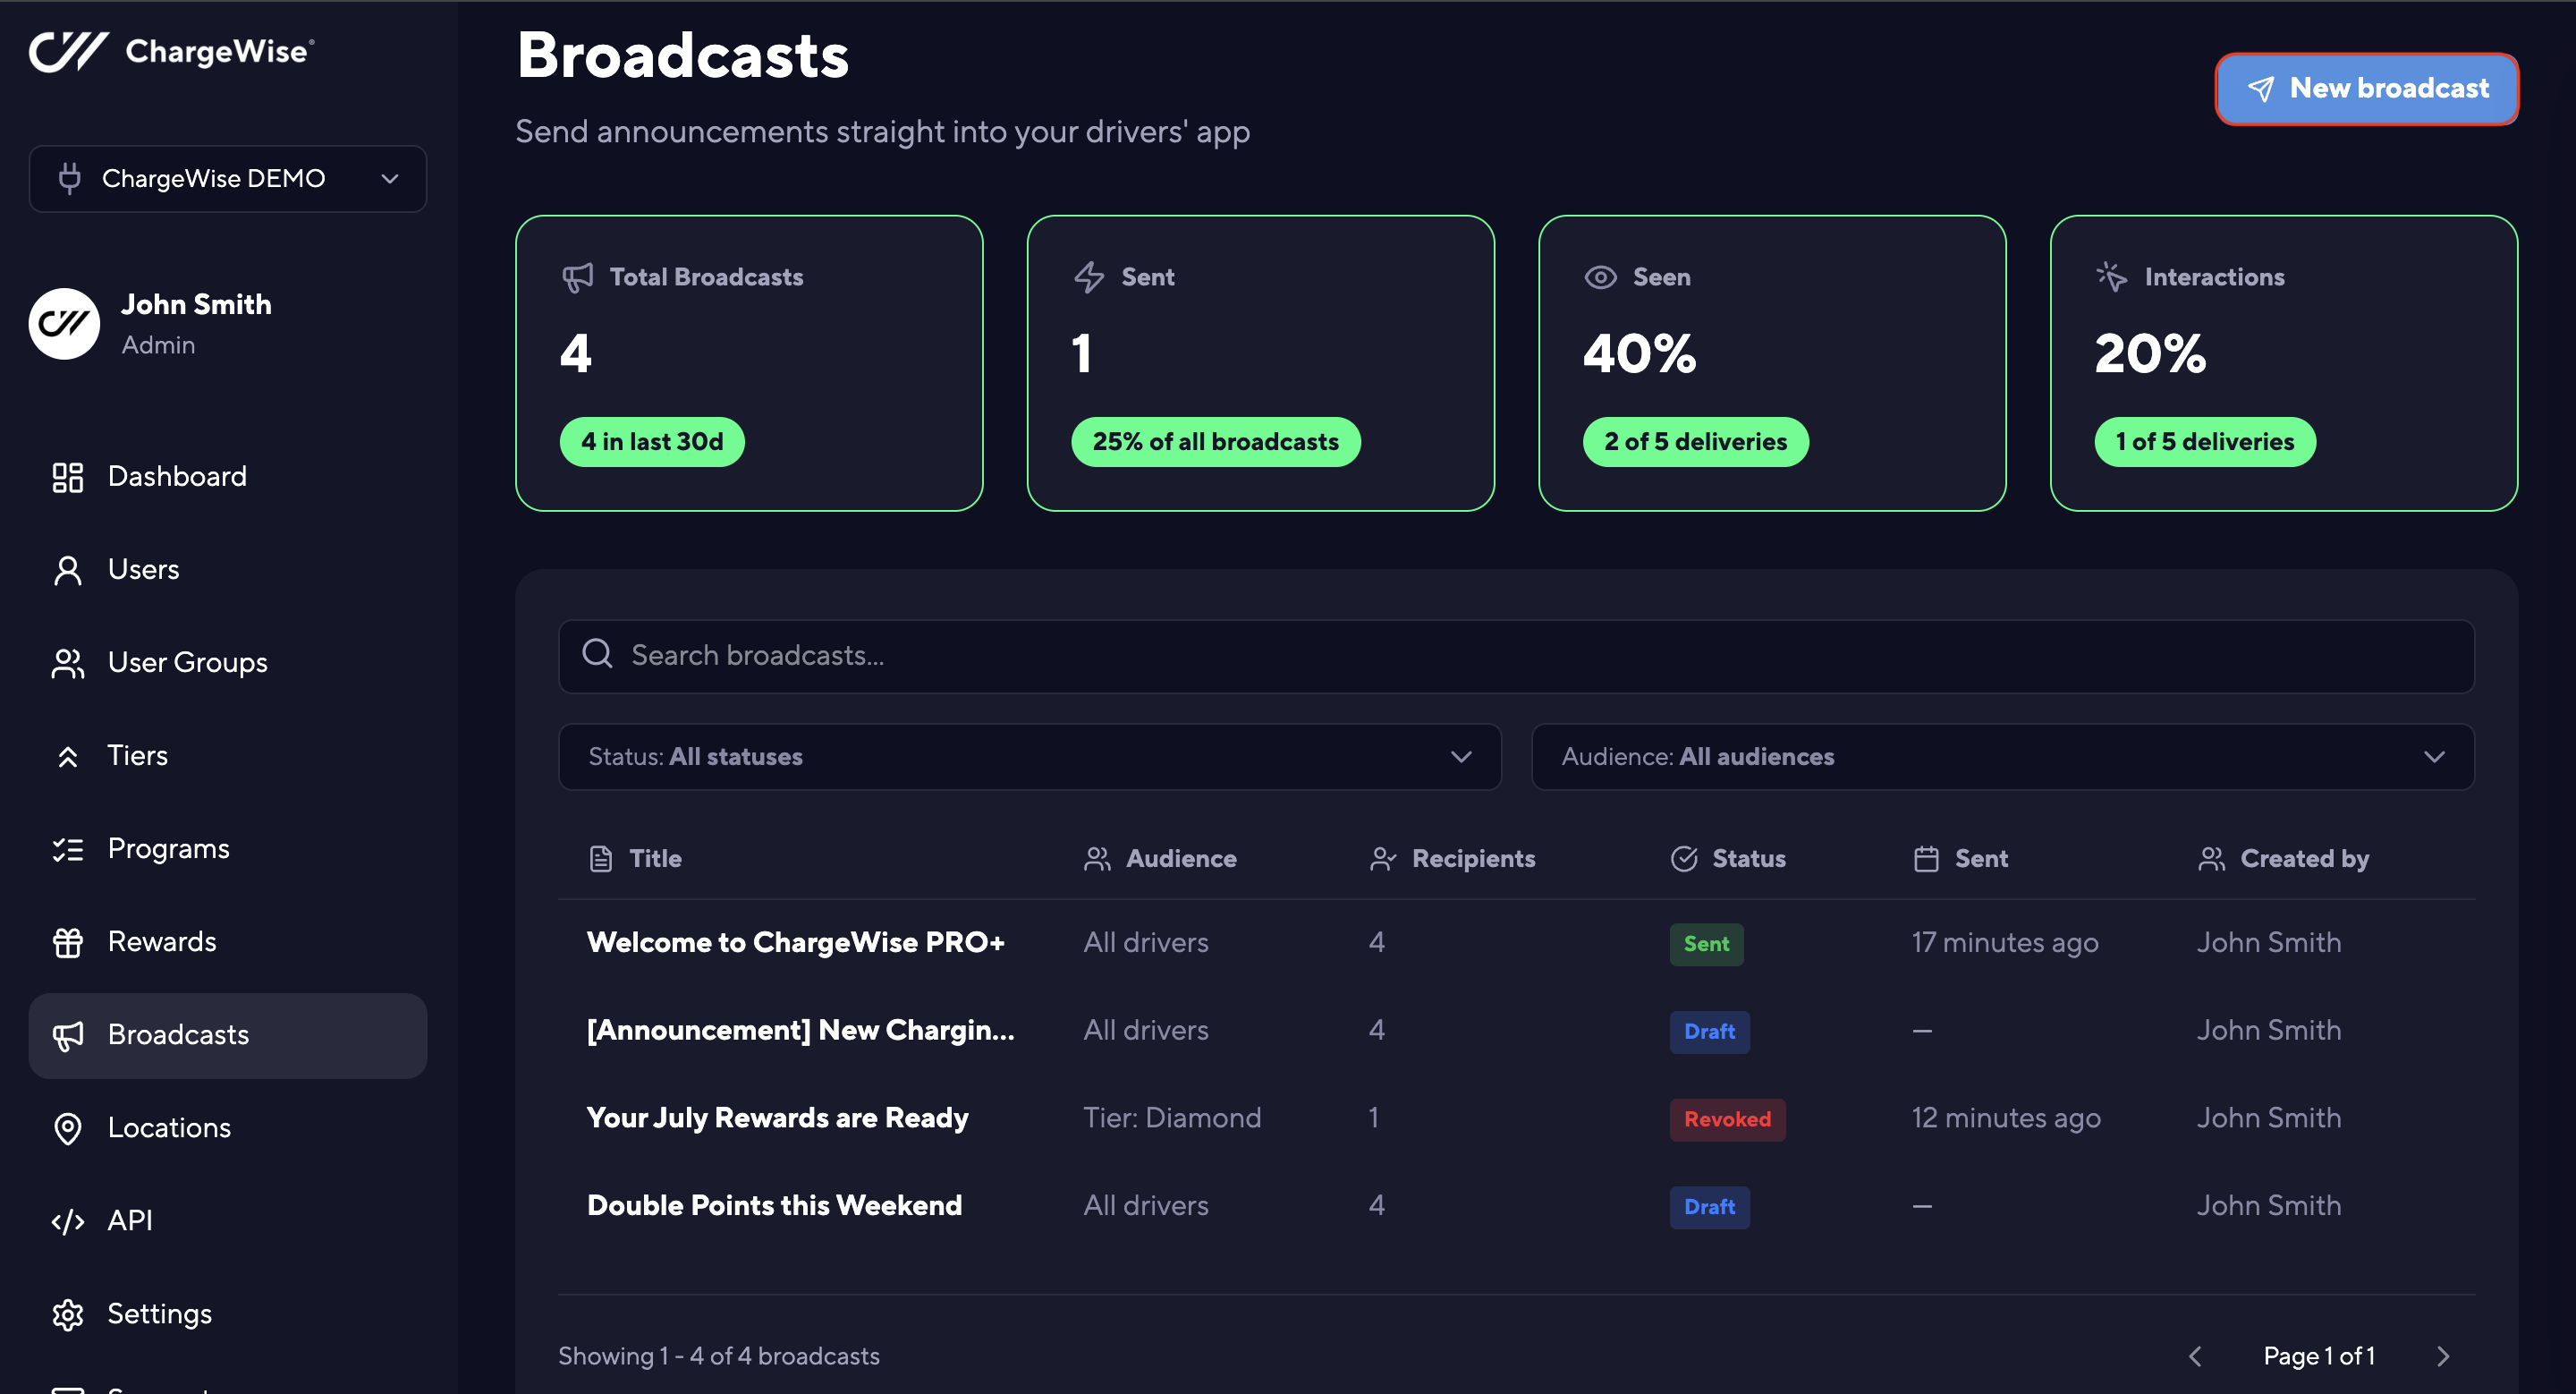Click the Rewards gift icon
Screen dimensions: 2576x1394
(x=67, y=942)
